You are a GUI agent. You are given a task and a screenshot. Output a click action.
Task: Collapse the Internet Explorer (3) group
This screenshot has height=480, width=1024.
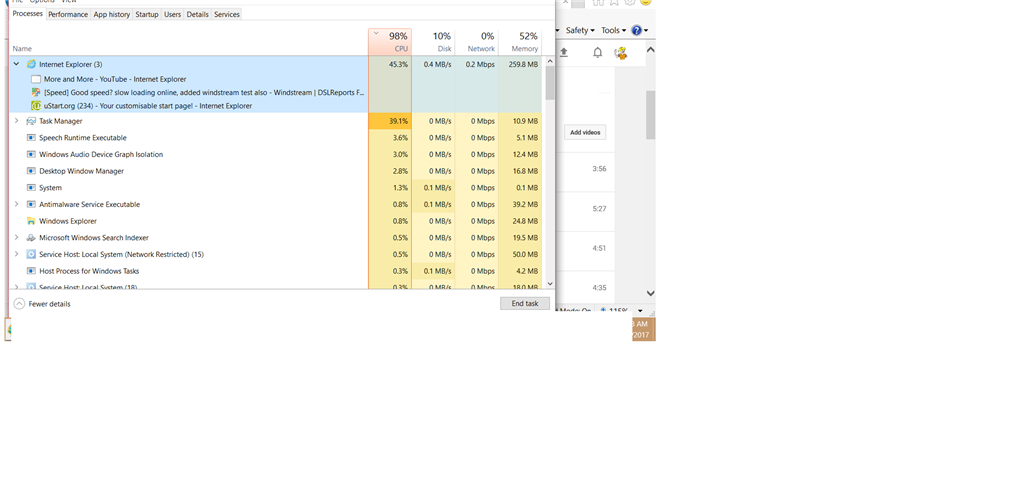(x=16, y=64)
